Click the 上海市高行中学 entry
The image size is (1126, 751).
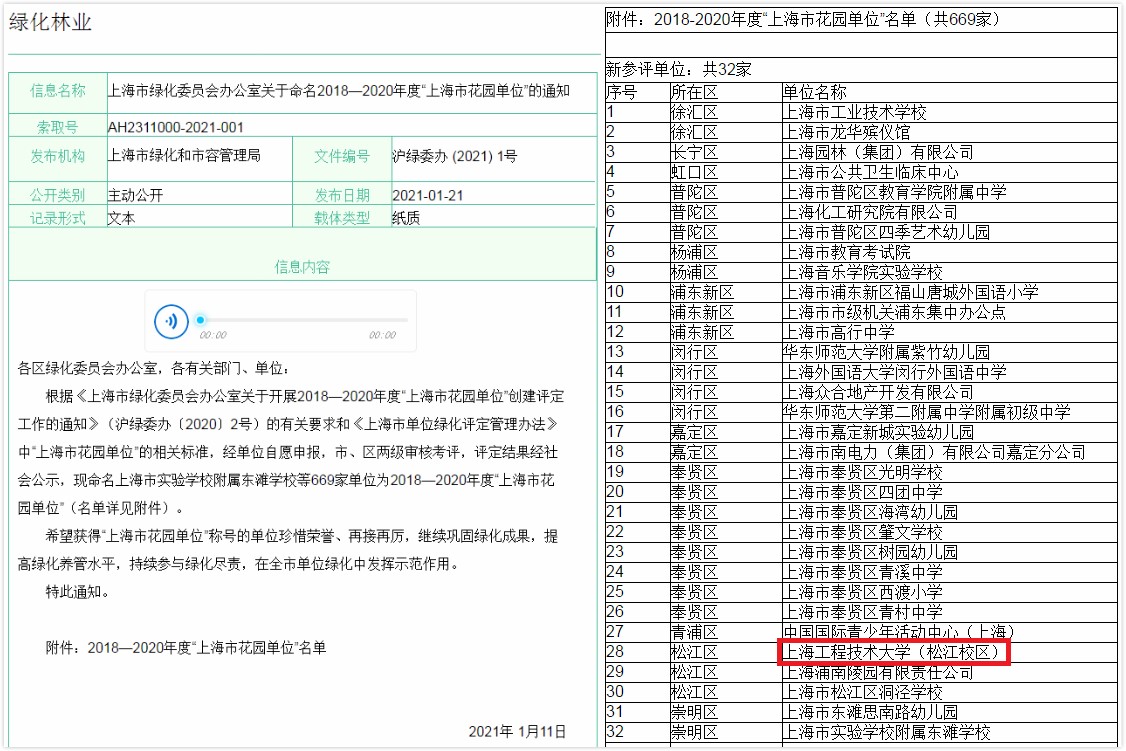coord(839,332)
